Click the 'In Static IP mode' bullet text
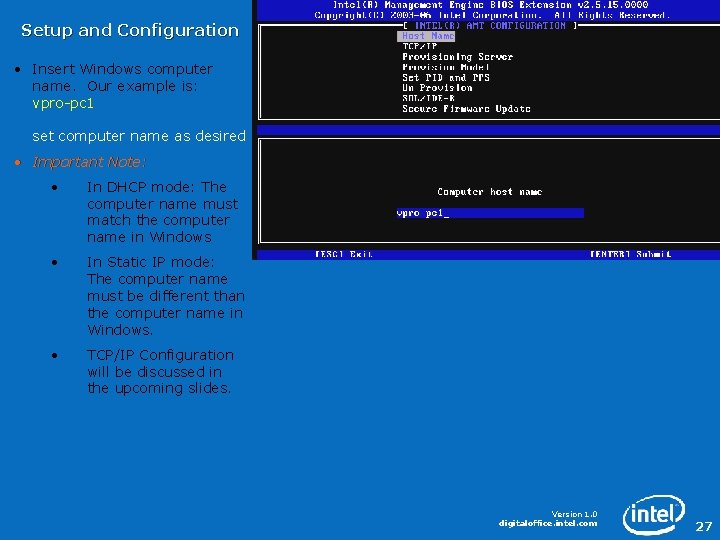Screen dimensions: 720x540 tap(165, 296)
